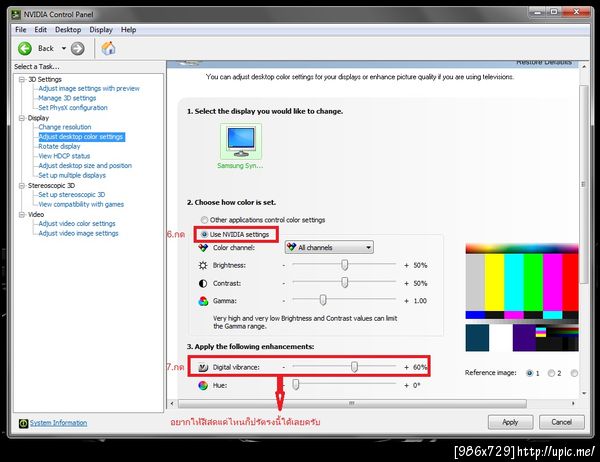The height and width of the screenshot is (462, 600).
Task: Choose Reference image 1 radio button
Action: 530,373
